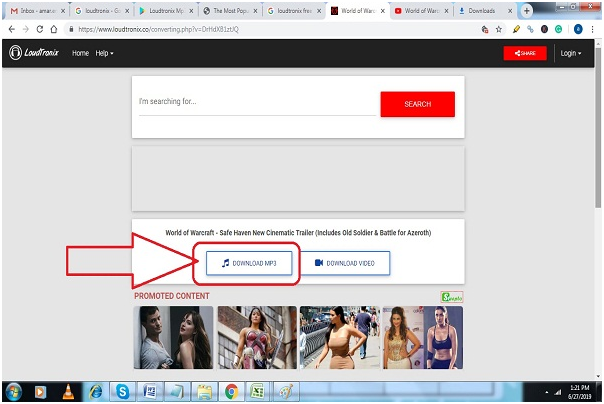
Task: Open Skype from the taskbar
Action: pos(122,392)
